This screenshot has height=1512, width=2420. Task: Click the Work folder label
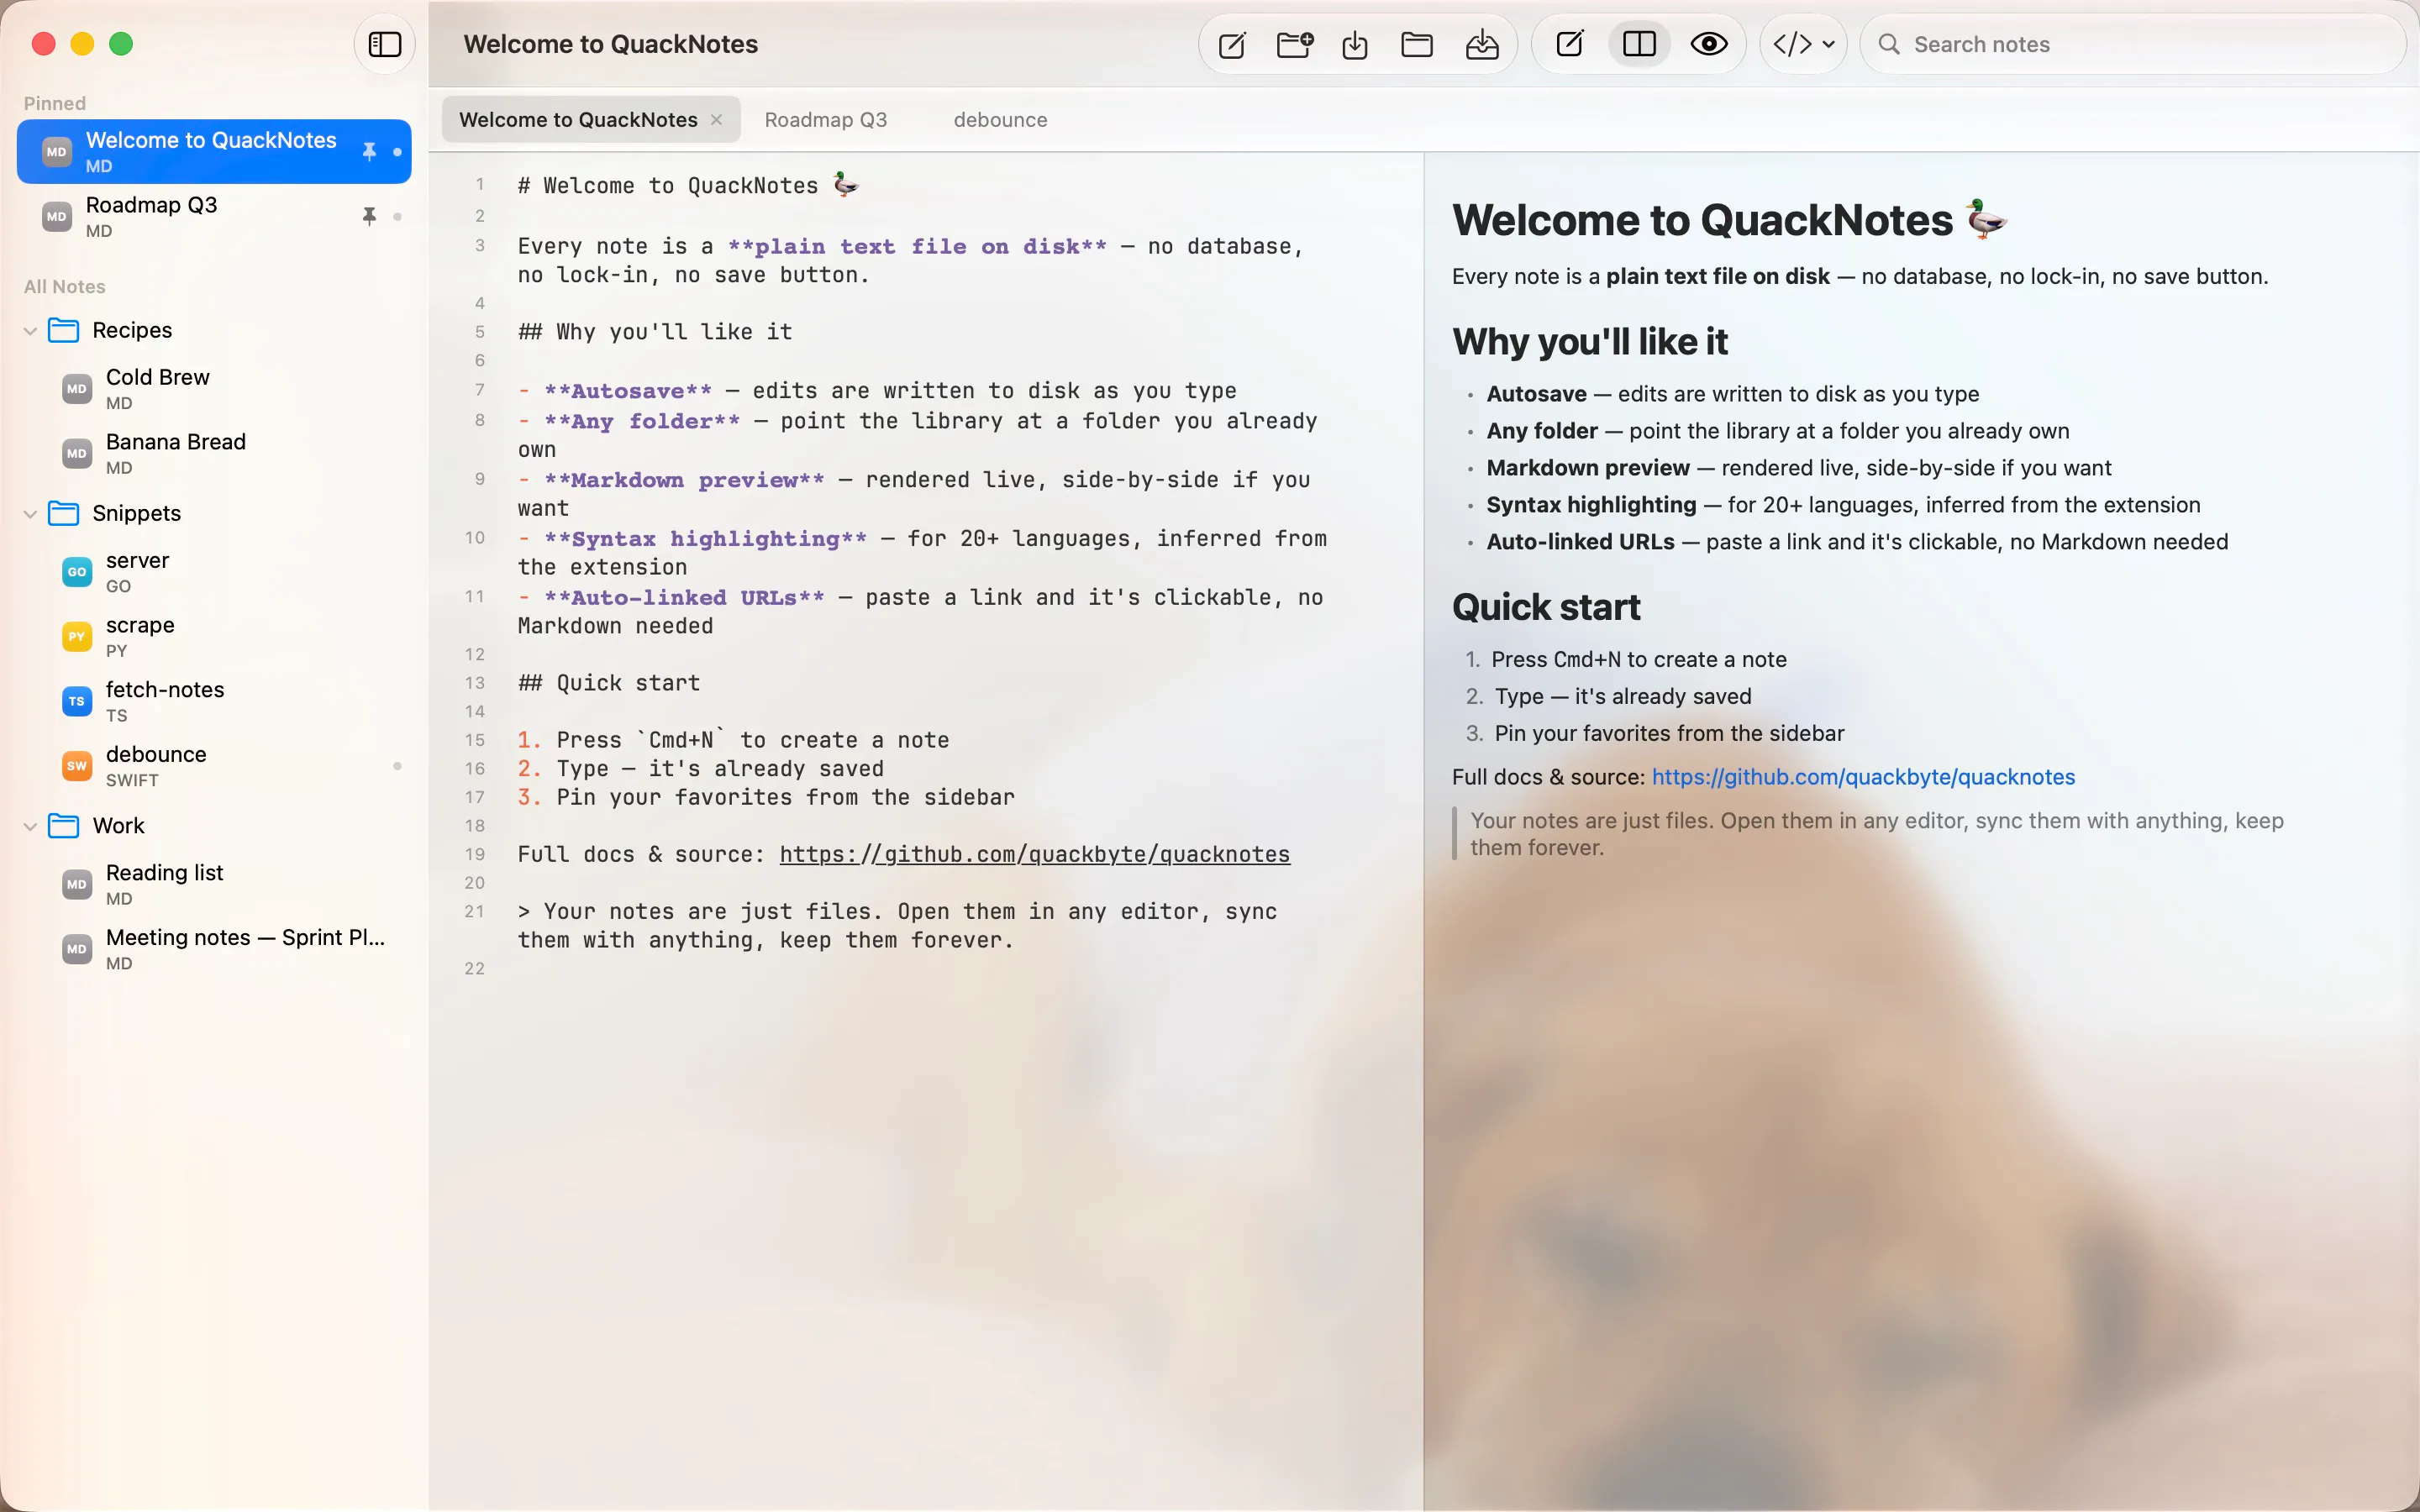(119, 825)
